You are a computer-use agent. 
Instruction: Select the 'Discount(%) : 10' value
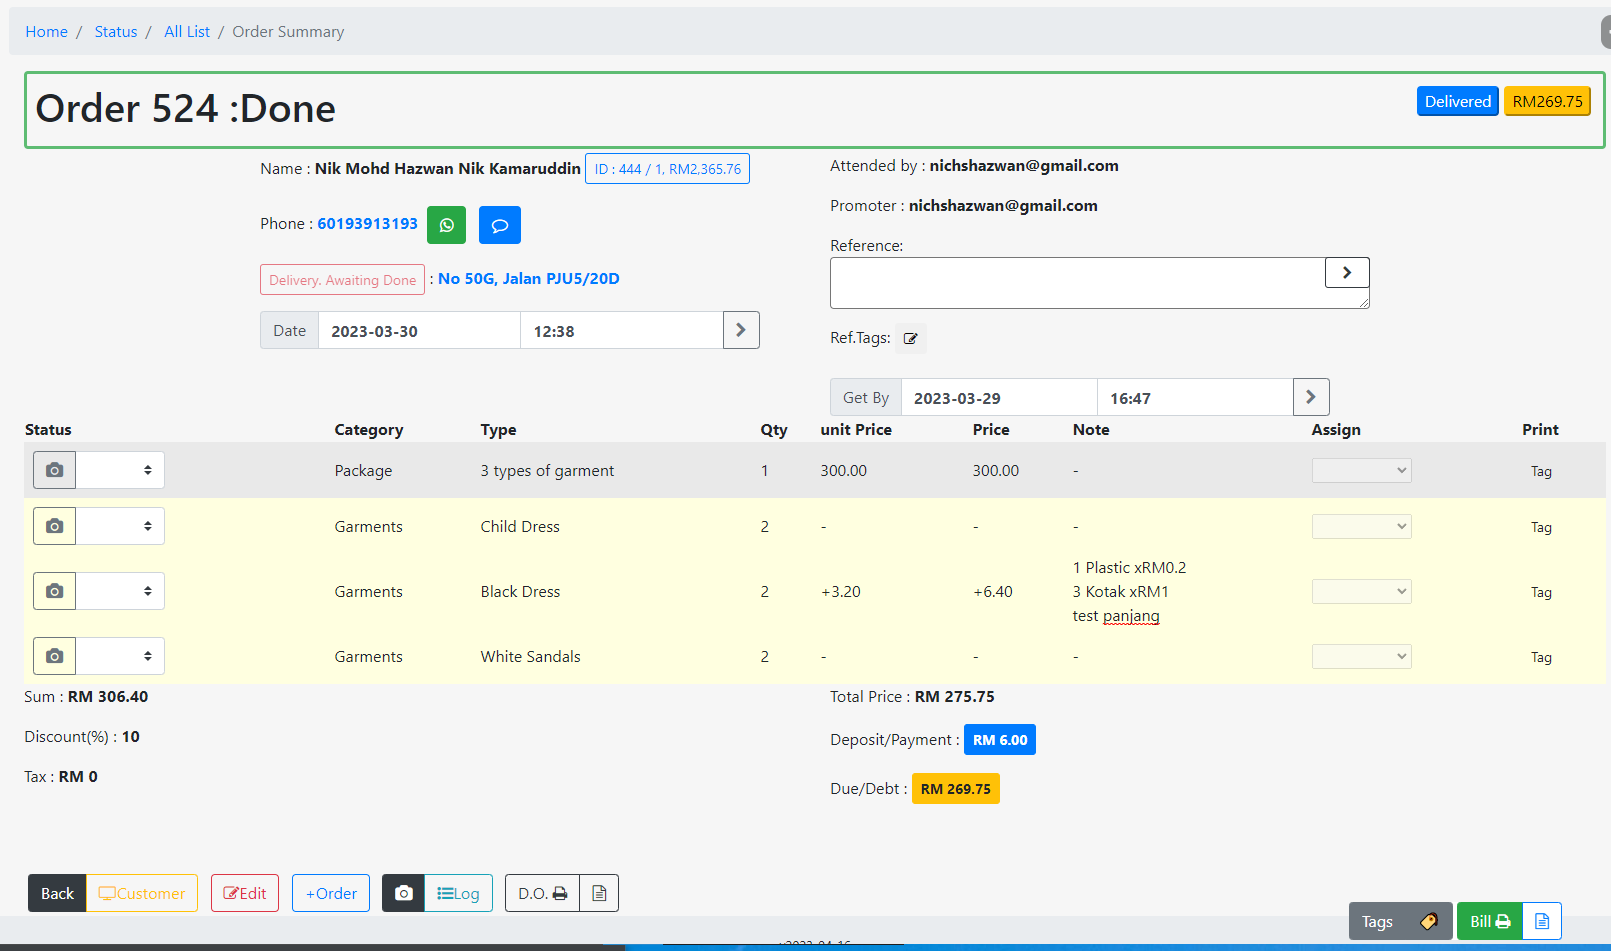tap(82, 737)
